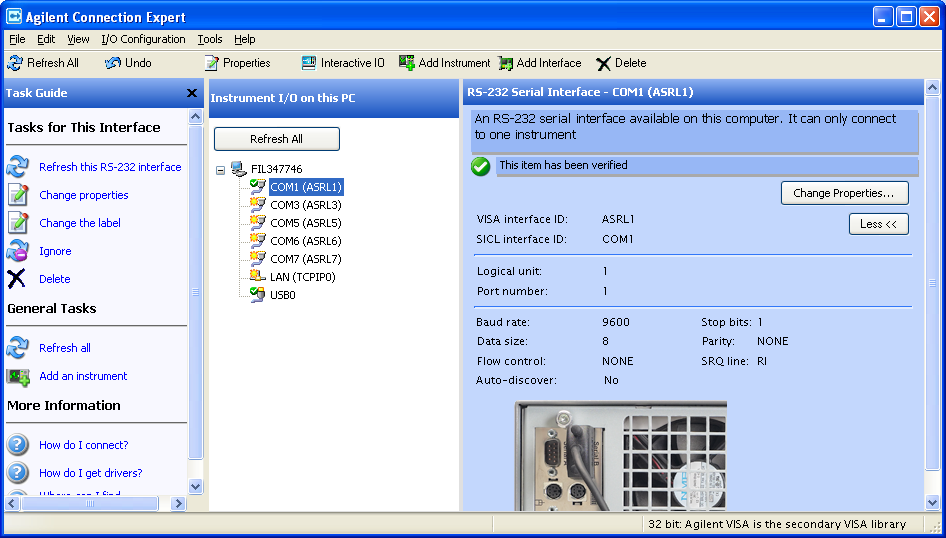Select LAN (TCPIP0) interface
This screenshot has height=538, width=946.
[302, 277]
